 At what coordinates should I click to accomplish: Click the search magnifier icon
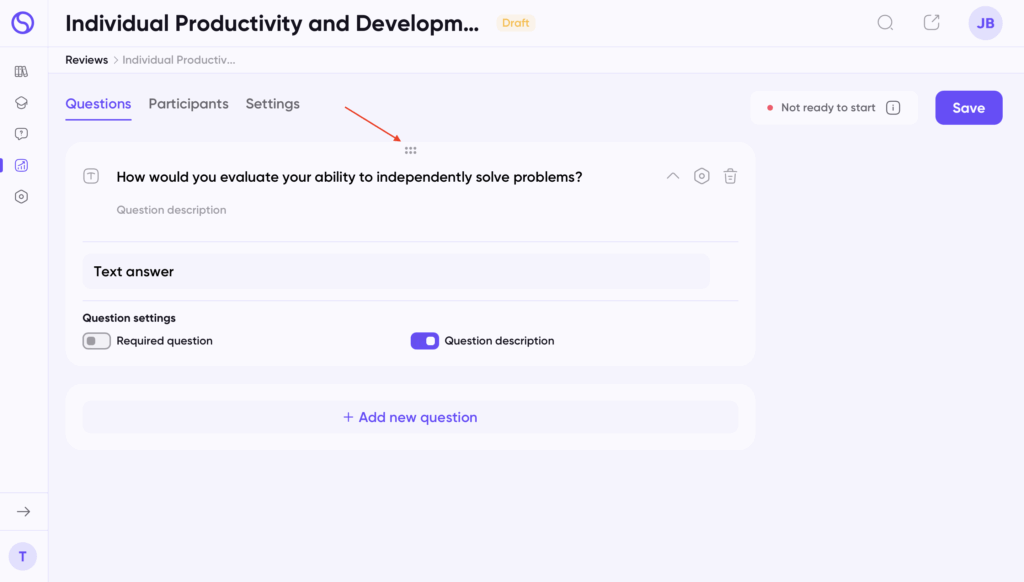(885, 23)
